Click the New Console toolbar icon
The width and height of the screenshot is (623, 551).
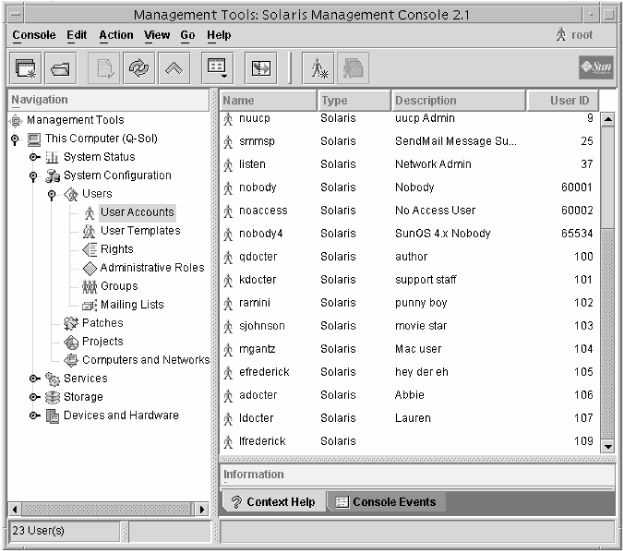(x=24, y=68)
